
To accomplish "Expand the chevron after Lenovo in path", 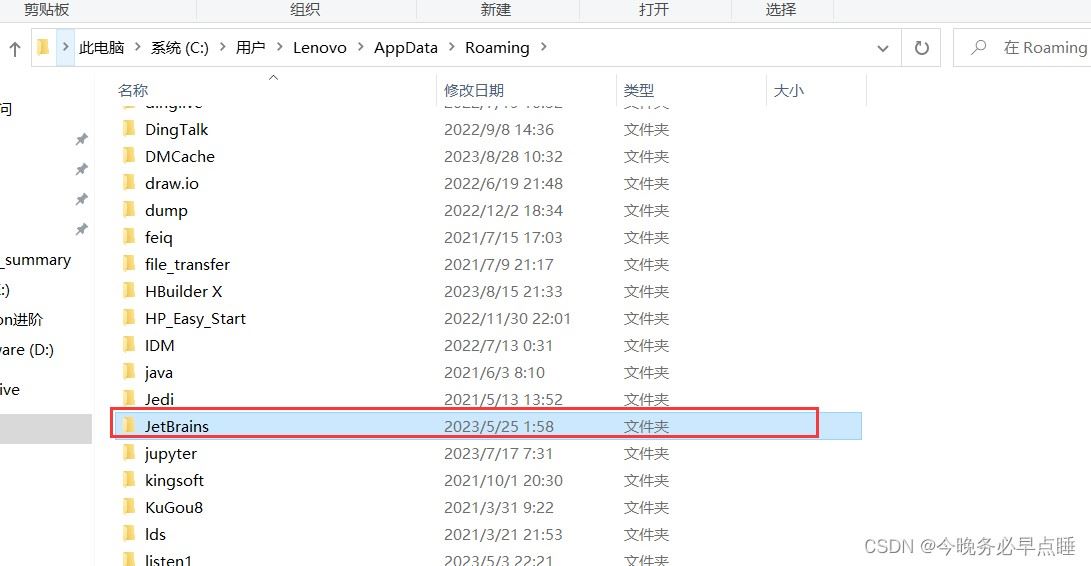I will coord(360,47).
